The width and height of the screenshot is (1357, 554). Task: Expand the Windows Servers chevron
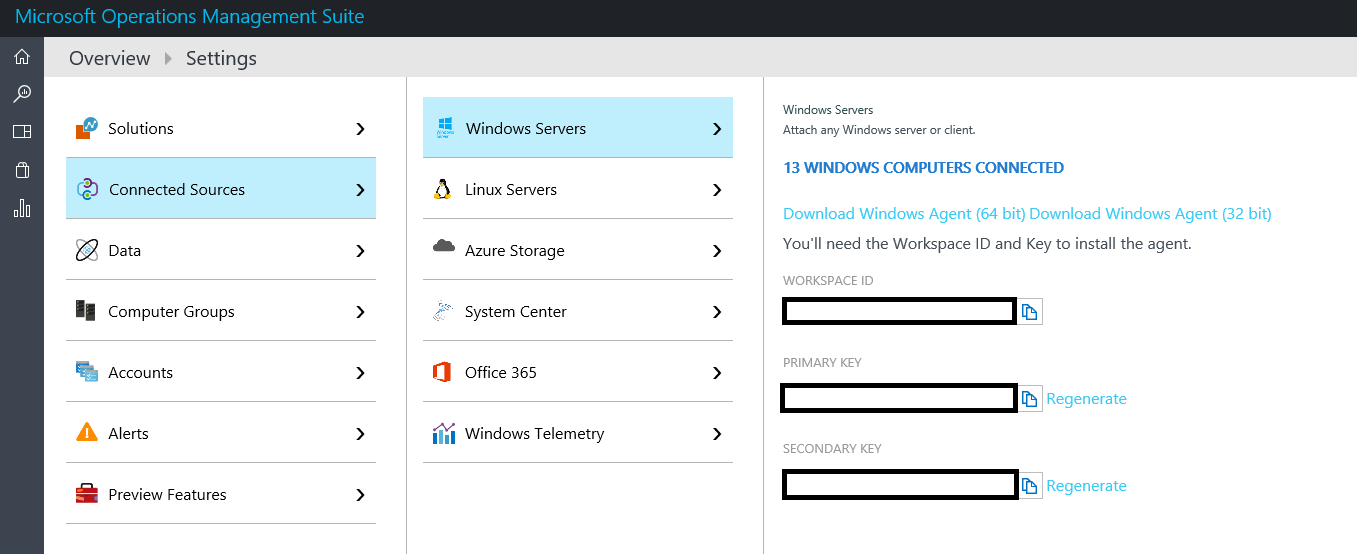tap(717, 129)
